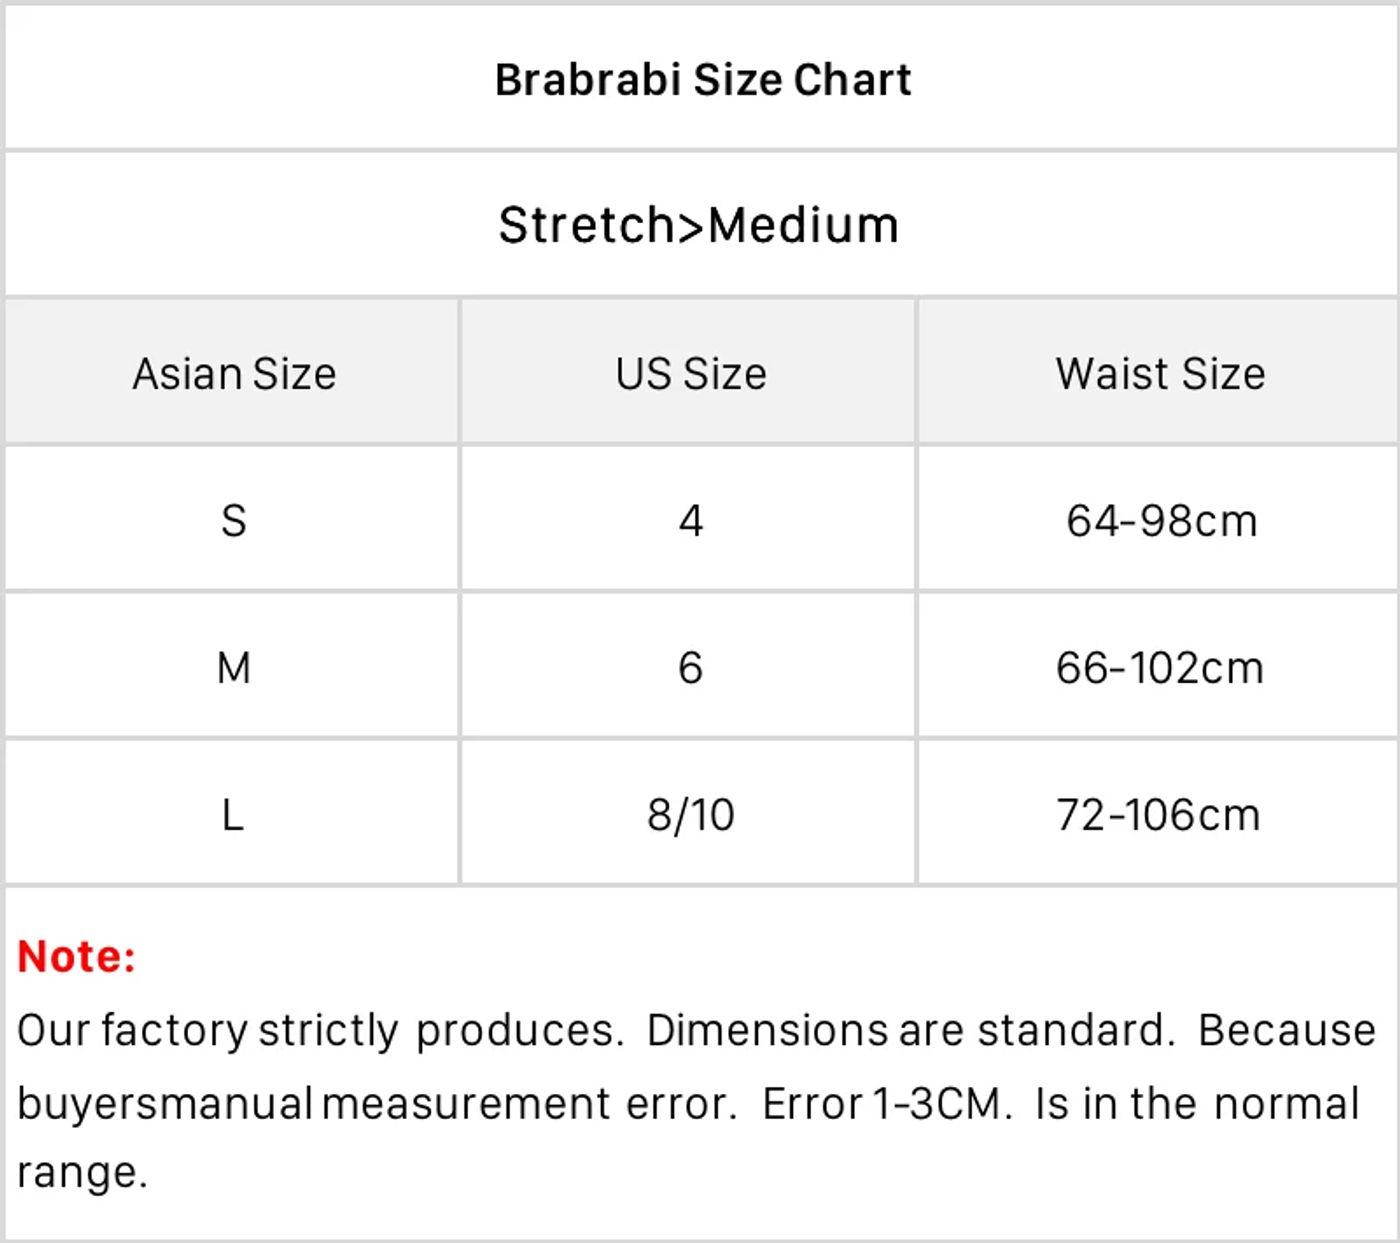Image resolution: width=1400 pixels, height=1243 pixels.
Task: Select the Stretch>Medium heading text
Action: pos(699,225)
